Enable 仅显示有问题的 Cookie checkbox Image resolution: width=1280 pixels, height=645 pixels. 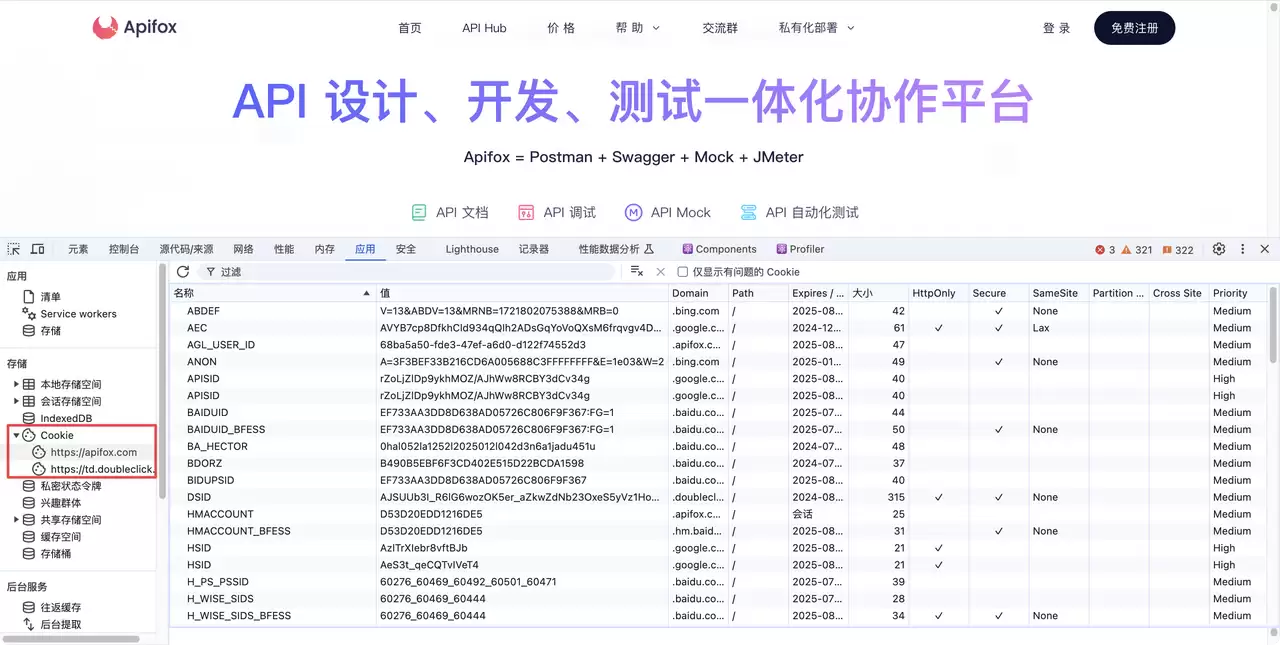pyautogui.click(x=683, y=272)
